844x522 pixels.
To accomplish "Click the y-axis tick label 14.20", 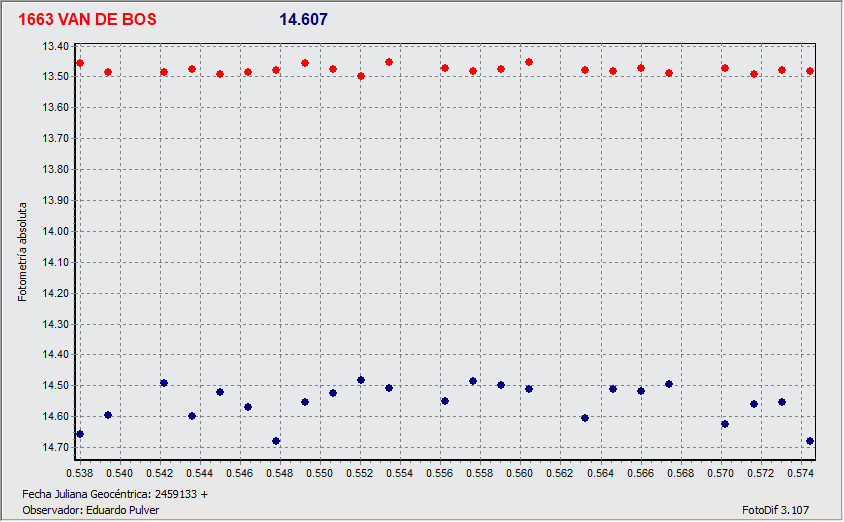I will pos(55,293).
